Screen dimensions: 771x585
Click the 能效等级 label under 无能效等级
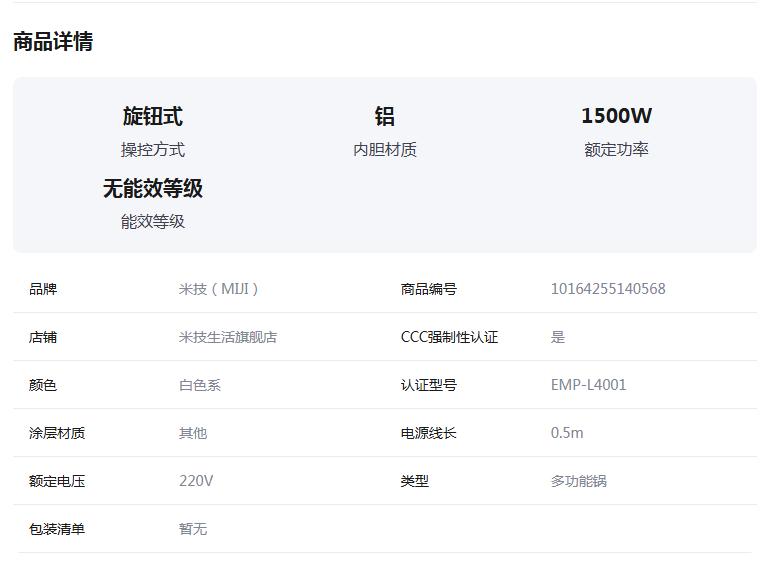pyautogui.click(x=152, y=222)
